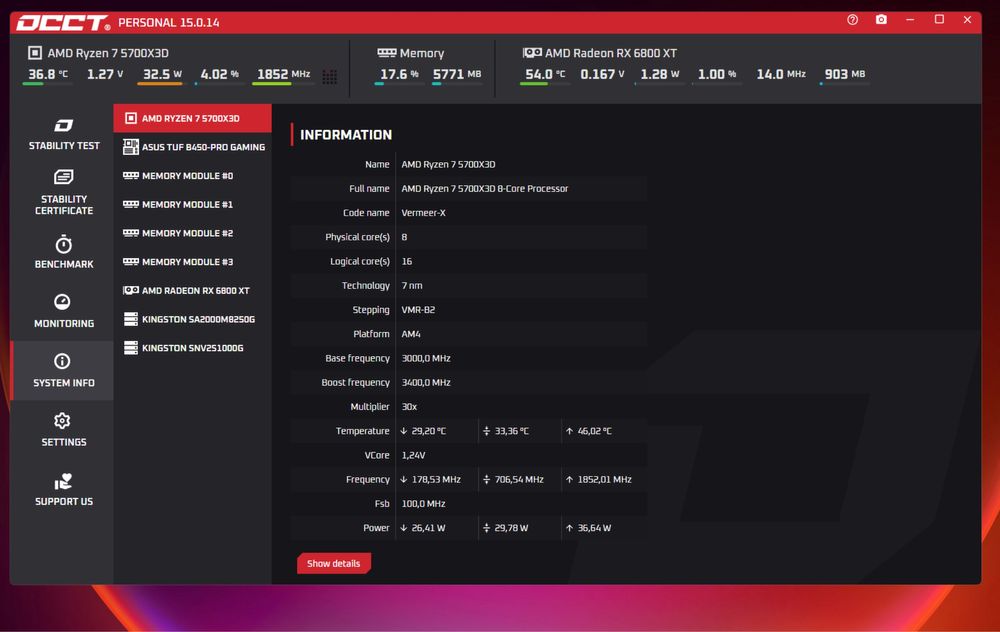
Task: Click the CPU temperature 36.8 °C reading
Action: coord(48,74)
